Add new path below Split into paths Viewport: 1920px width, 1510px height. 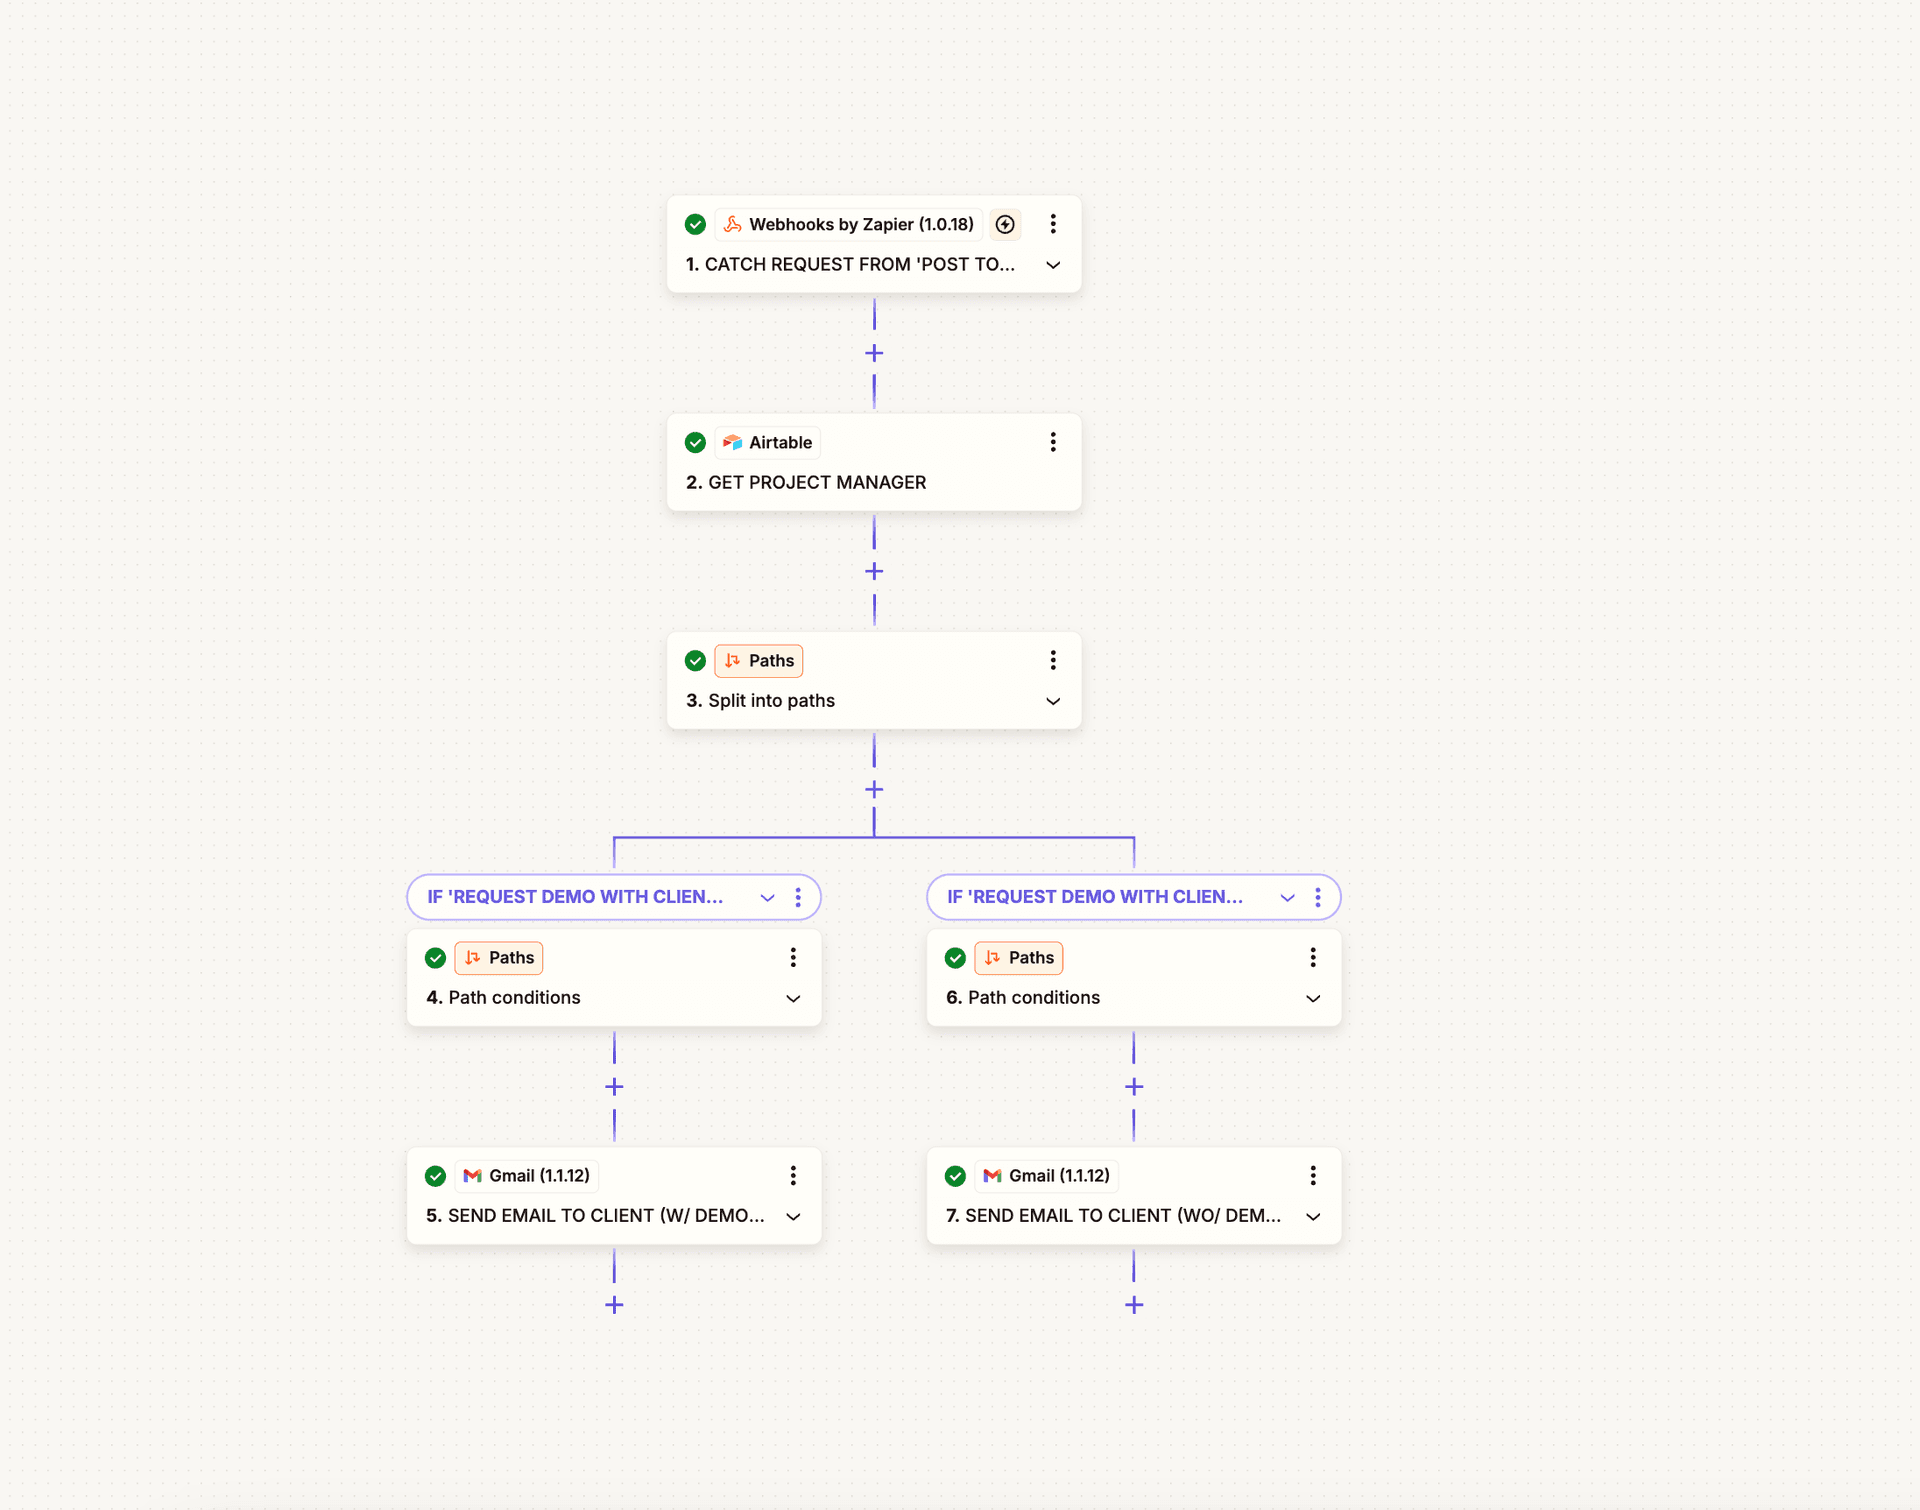tap(874, 789)
